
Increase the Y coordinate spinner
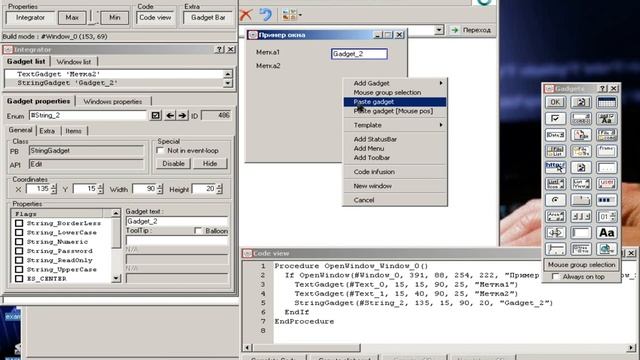click(x=100, y=187)
